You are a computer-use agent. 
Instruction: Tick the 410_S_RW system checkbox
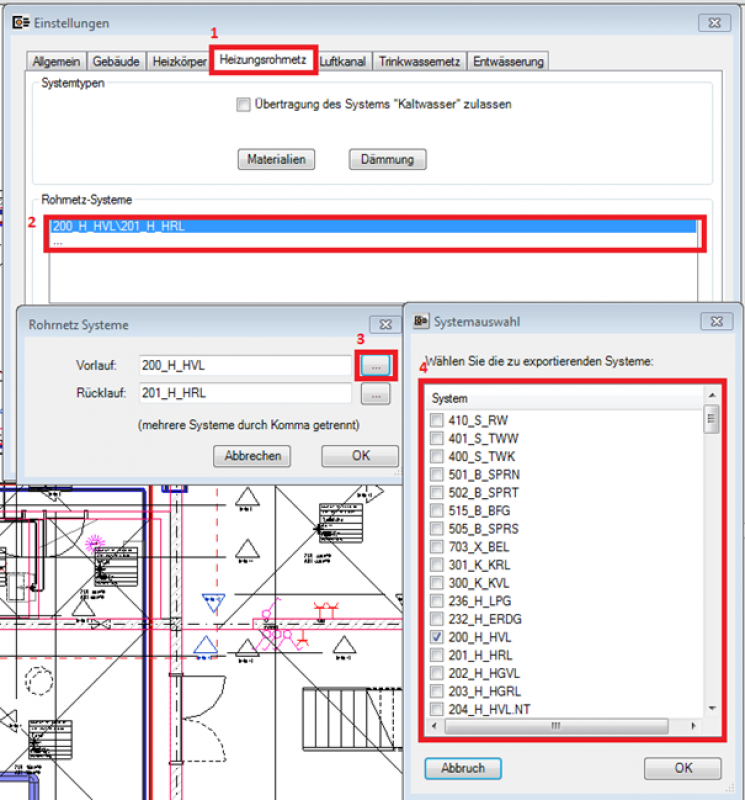point(437,420)
